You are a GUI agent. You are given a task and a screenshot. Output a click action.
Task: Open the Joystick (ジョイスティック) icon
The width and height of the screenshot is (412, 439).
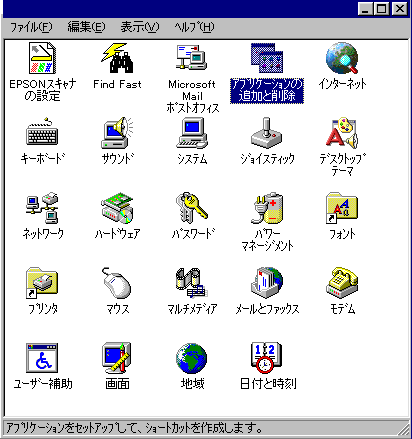267,133
